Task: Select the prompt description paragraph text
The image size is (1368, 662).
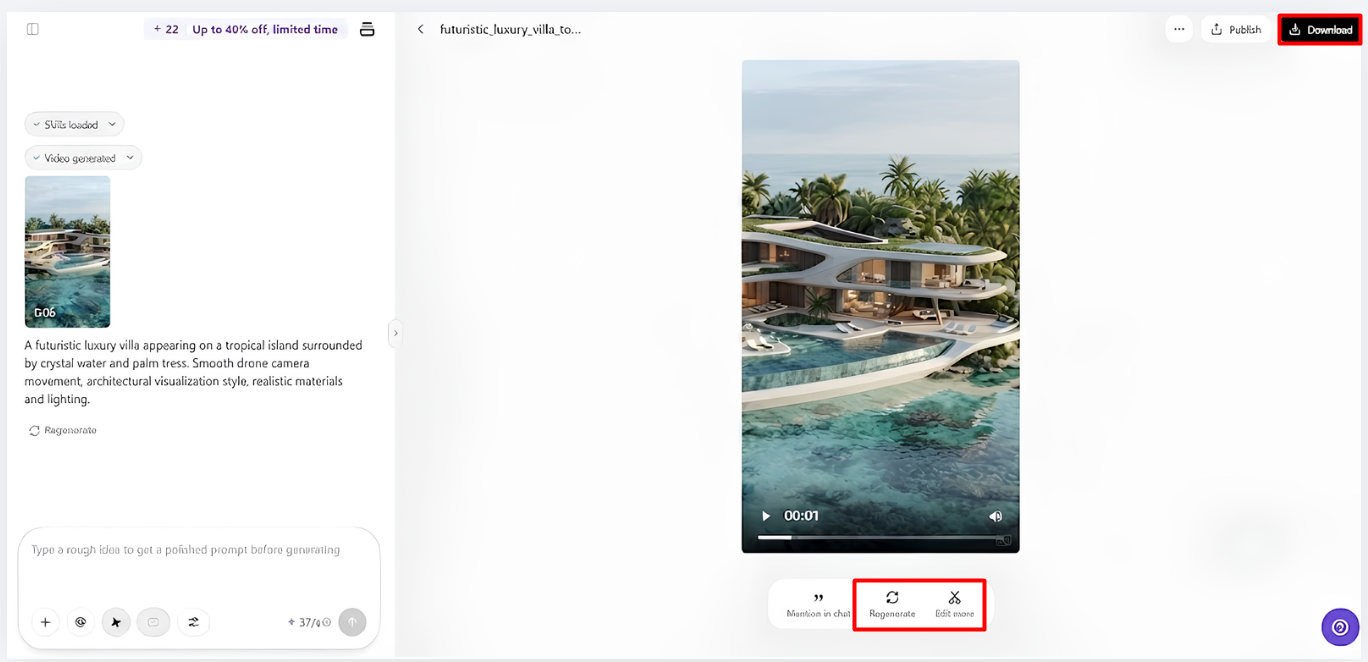Action: point(193,372)
